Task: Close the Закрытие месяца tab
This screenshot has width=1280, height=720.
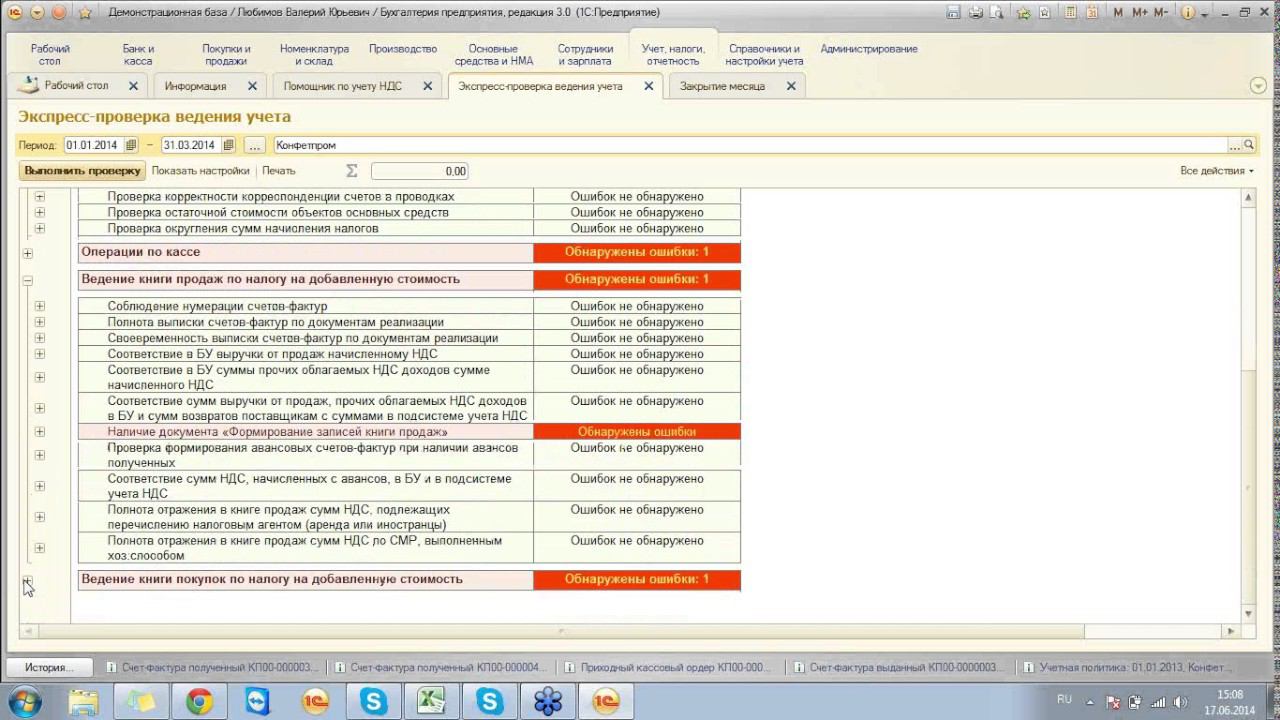Action: point(790,86)
